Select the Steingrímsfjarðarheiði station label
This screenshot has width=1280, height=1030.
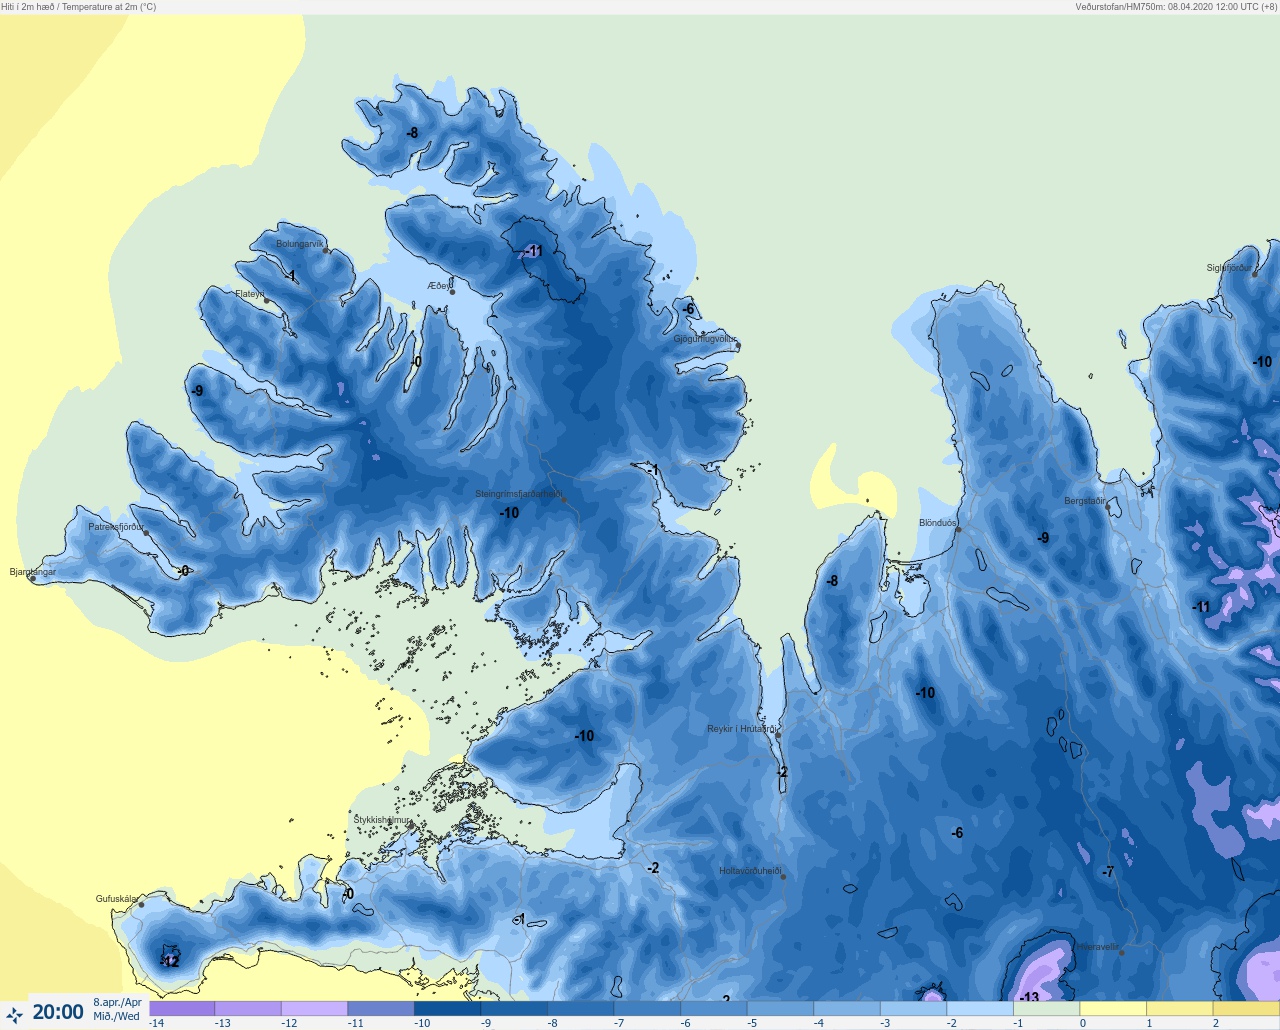(x=518, y=494)
